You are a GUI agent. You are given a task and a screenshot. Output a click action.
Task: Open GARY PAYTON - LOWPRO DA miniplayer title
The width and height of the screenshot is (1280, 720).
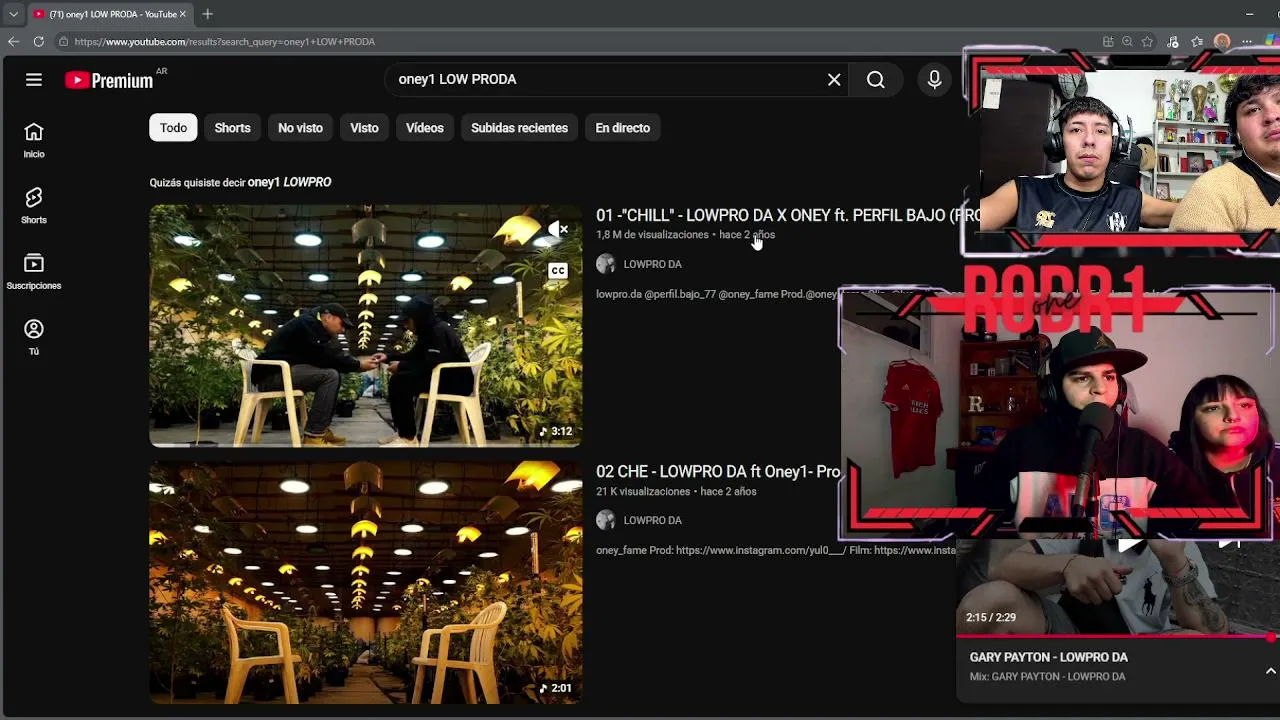[x=1048, y=657]
